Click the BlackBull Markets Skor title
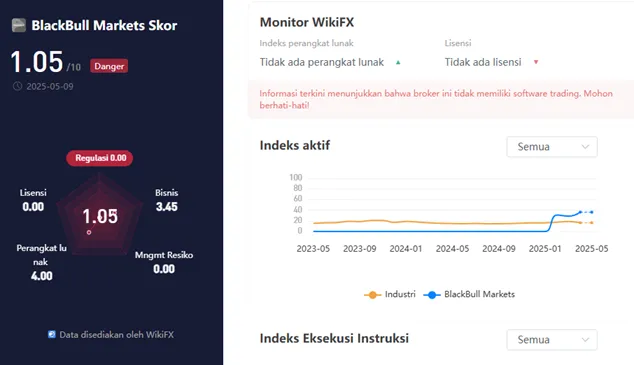This screenshot has width=634, height=365. tap(104, 25)
